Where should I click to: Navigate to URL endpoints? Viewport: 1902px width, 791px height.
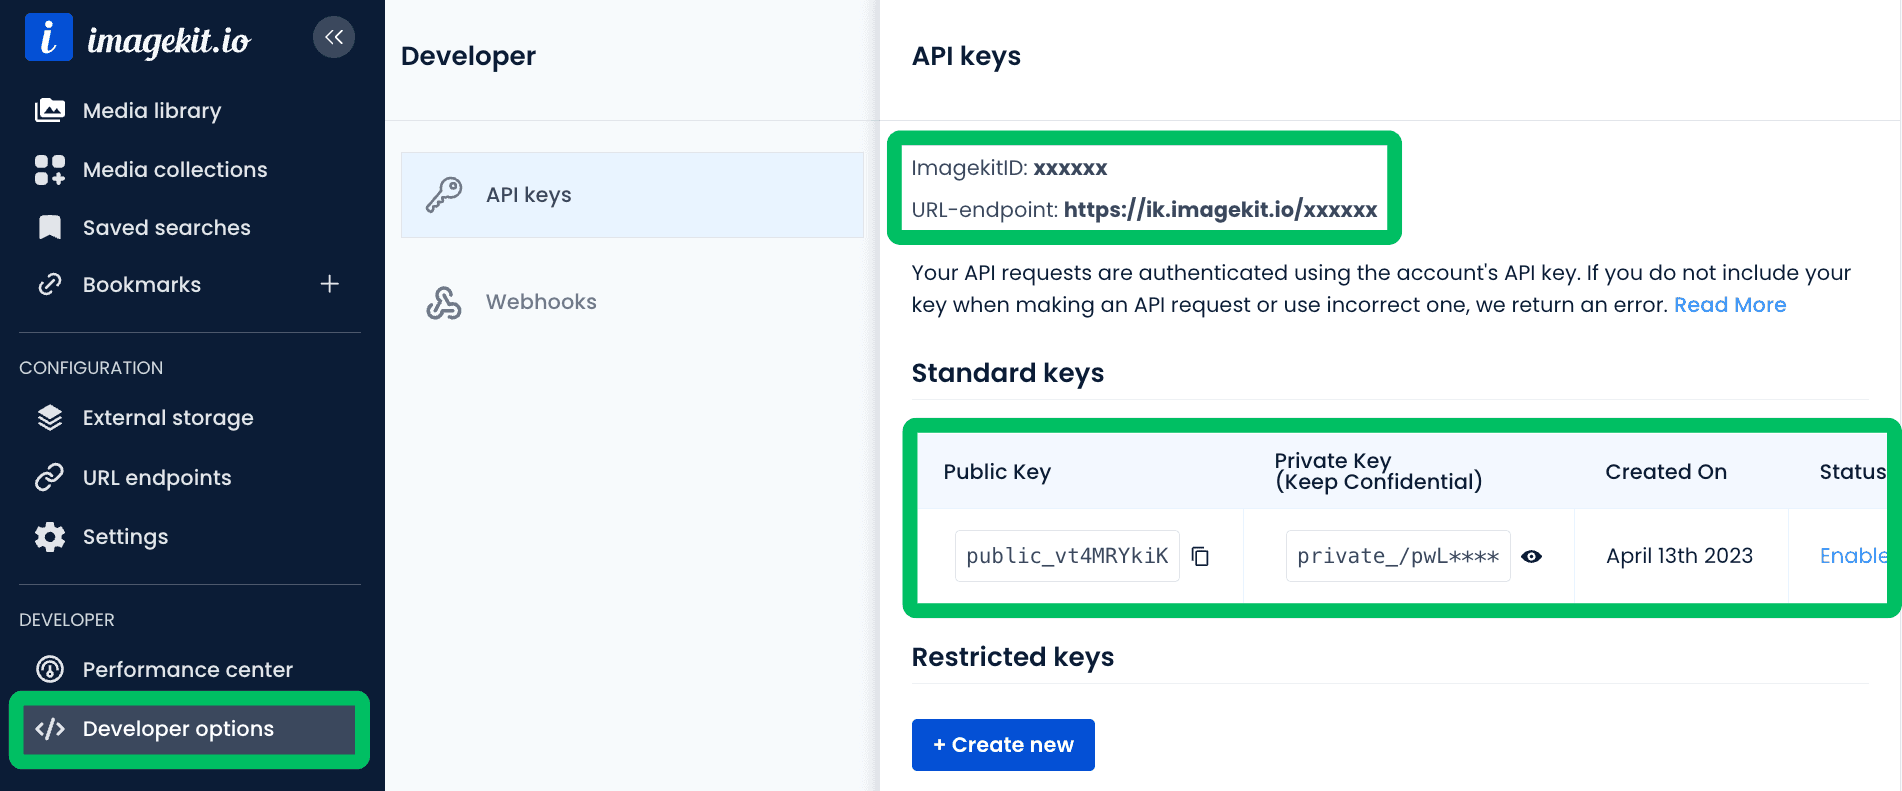click(156, 478)
